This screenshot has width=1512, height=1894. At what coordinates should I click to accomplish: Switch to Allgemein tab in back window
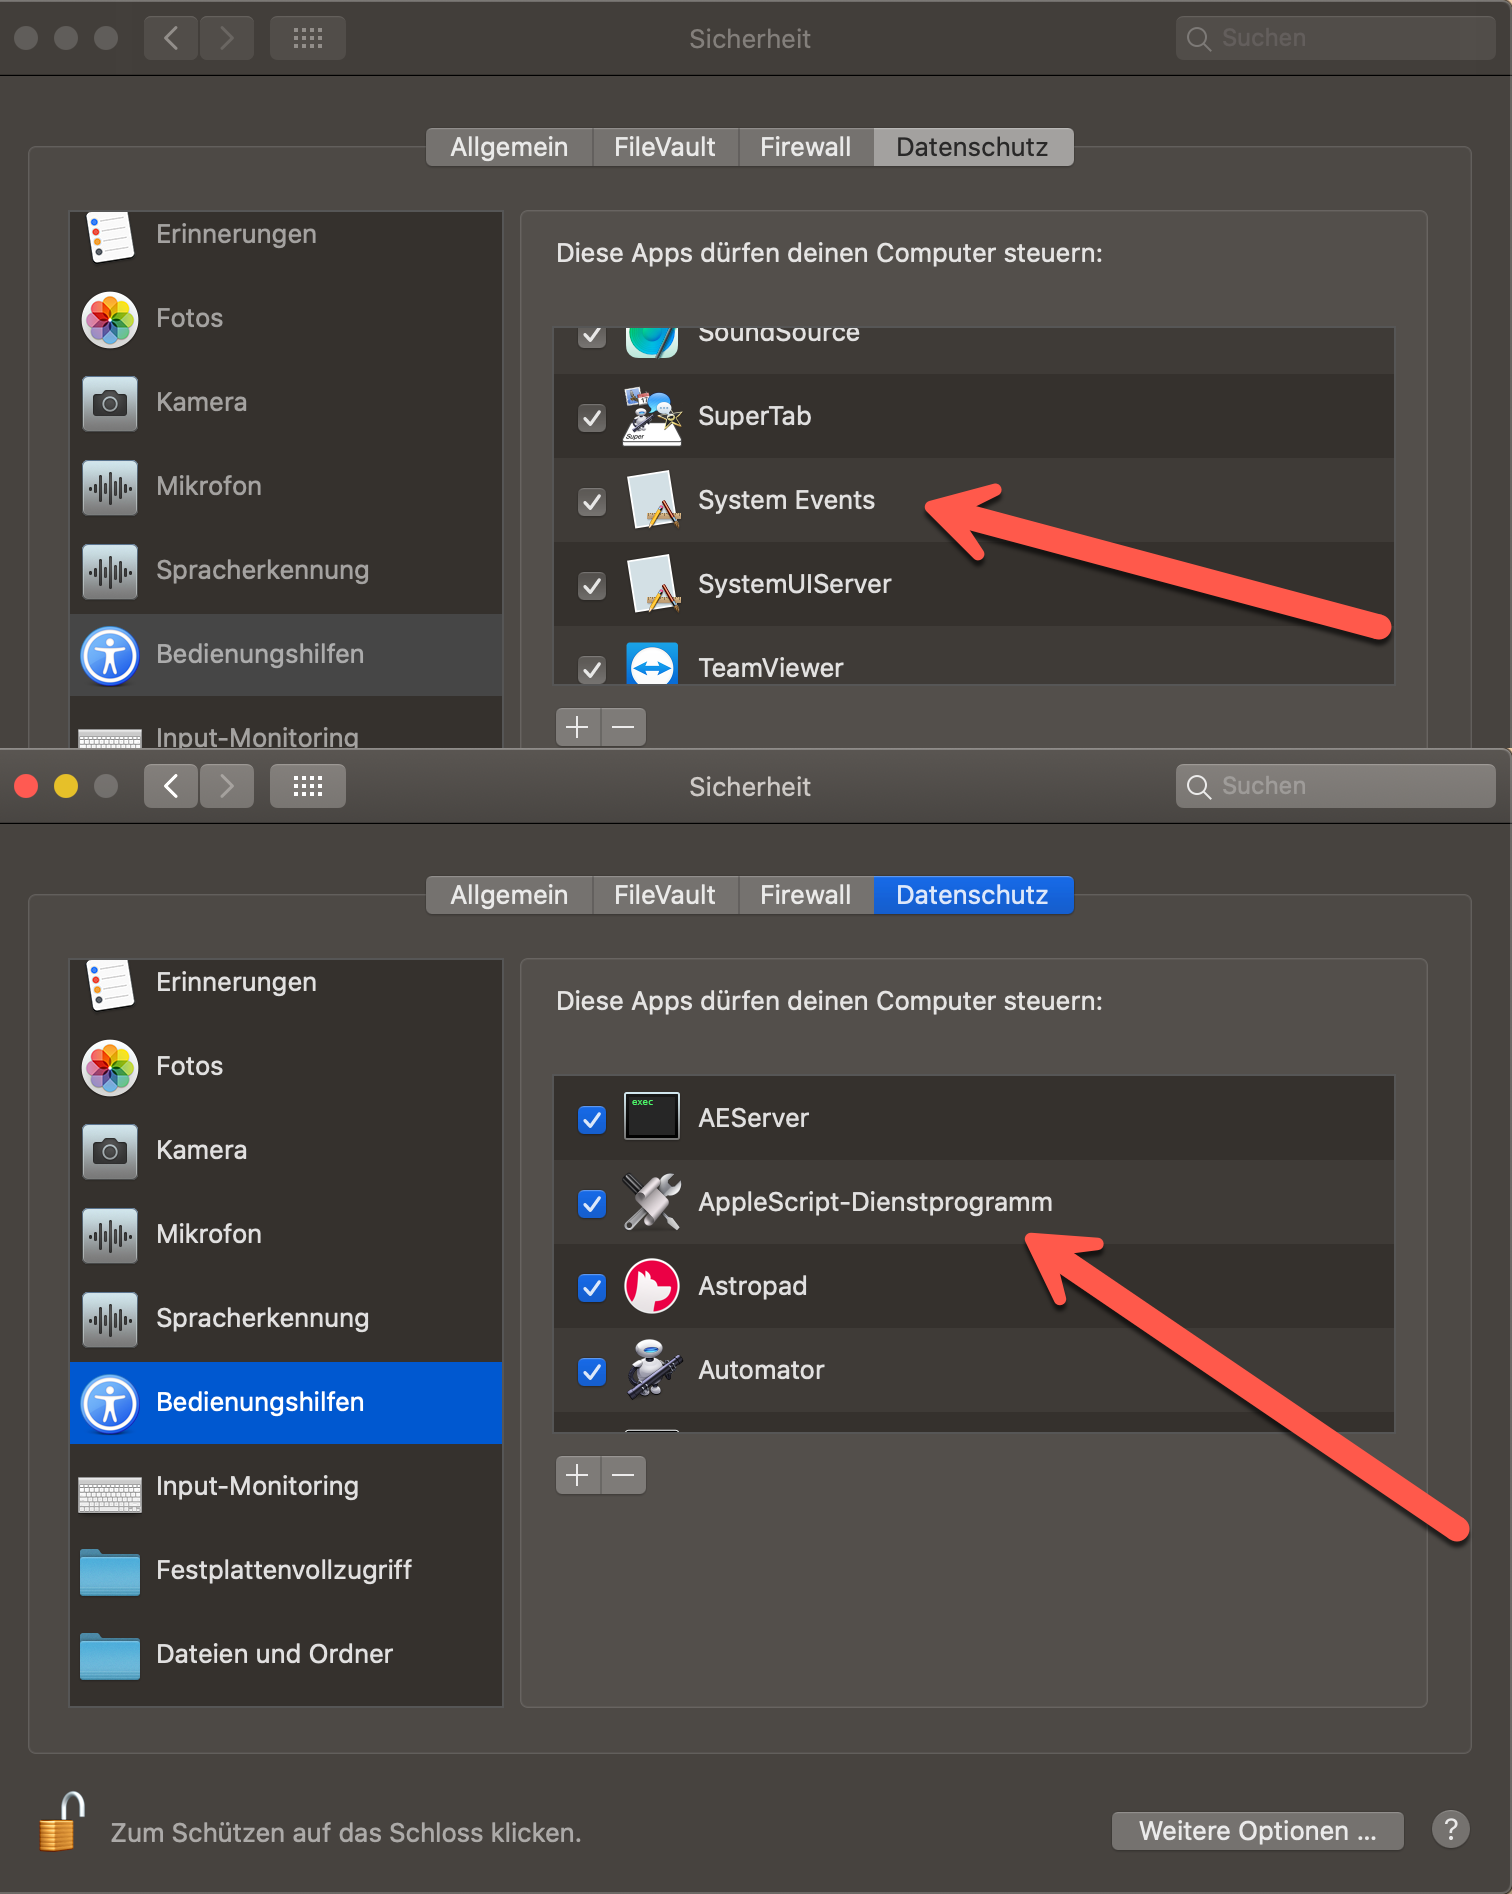509,147
